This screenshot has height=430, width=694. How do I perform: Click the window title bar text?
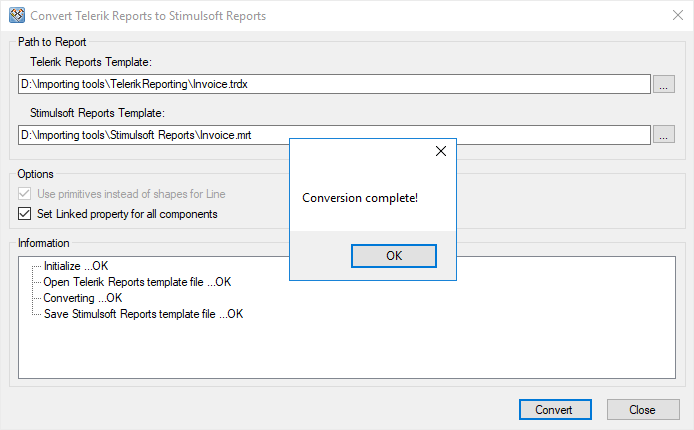coord(149,17)
